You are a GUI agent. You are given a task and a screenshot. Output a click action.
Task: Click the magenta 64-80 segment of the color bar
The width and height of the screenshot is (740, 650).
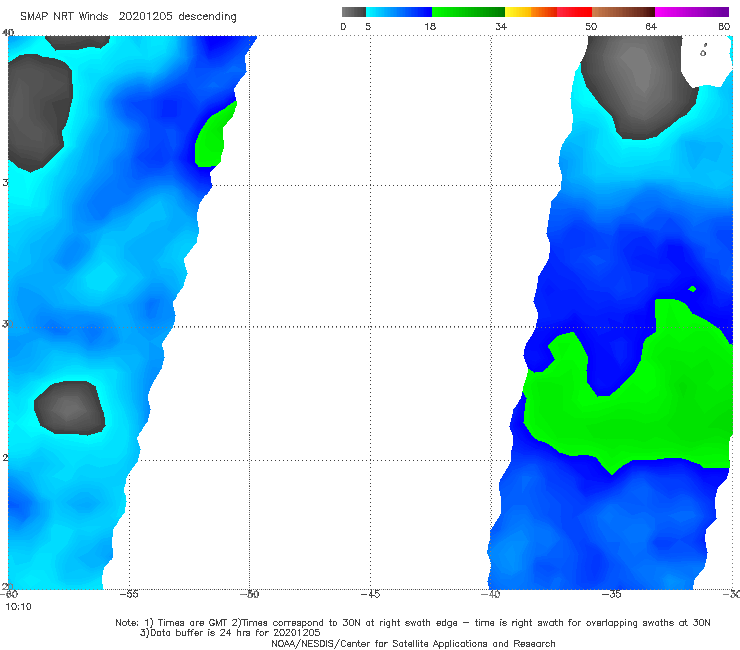pos(692,12)
